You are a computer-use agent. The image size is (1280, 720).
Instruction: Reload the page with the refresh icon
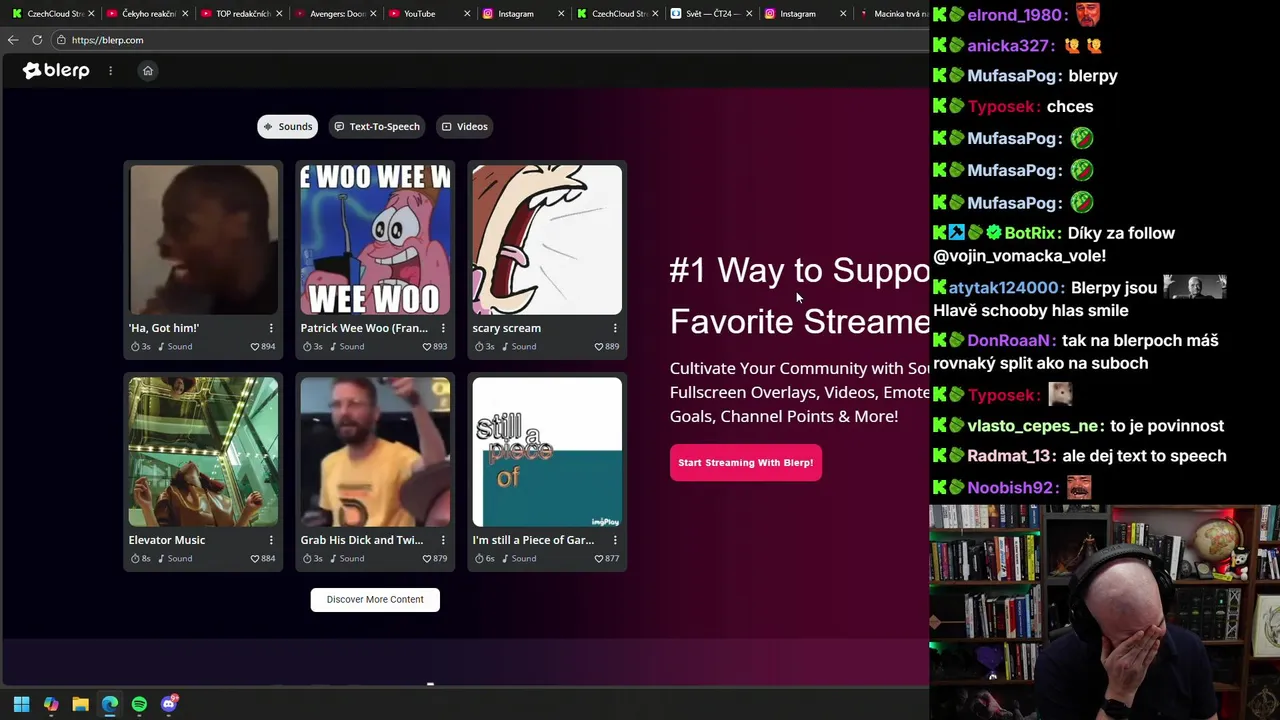coord(37,40)
